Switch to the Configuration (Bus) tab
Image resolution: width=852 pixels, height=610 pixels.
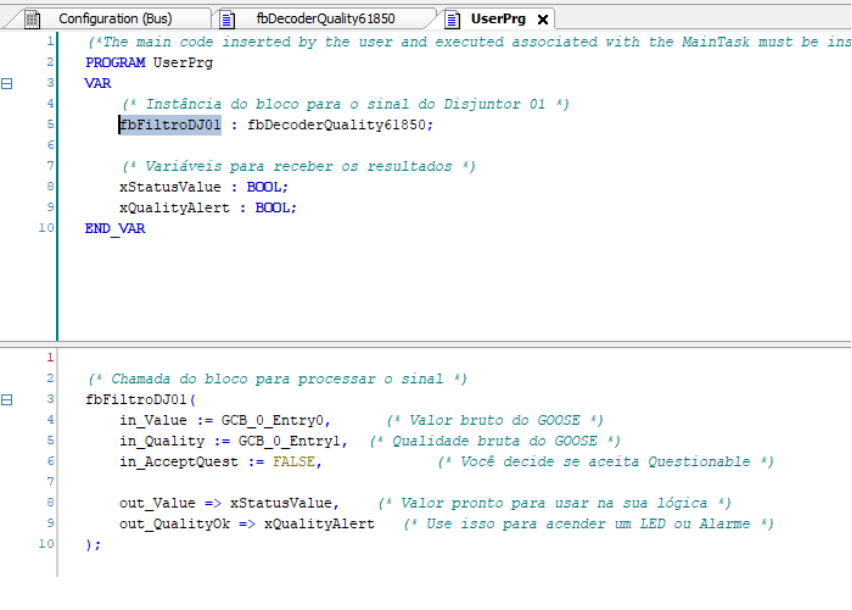[114, 19]
